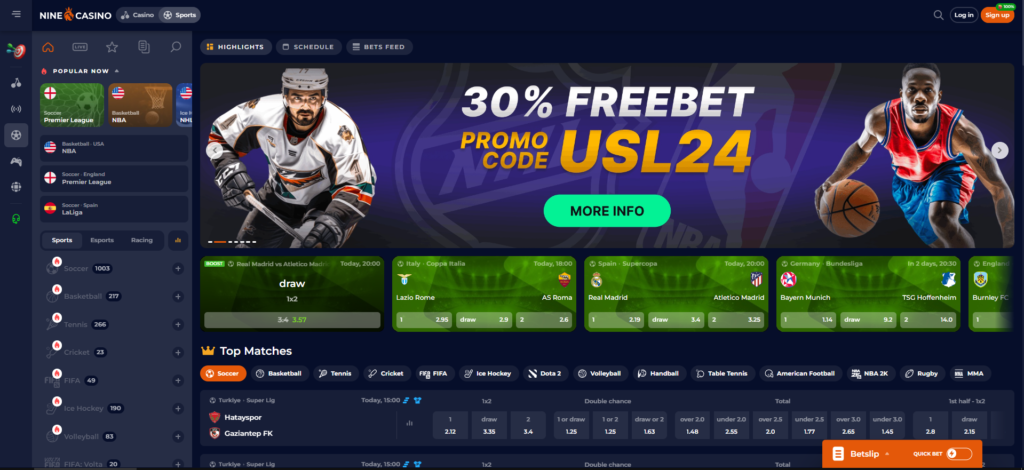Click the Sign up button
The image size is (1024, 470).
click(x=997, y=15)
